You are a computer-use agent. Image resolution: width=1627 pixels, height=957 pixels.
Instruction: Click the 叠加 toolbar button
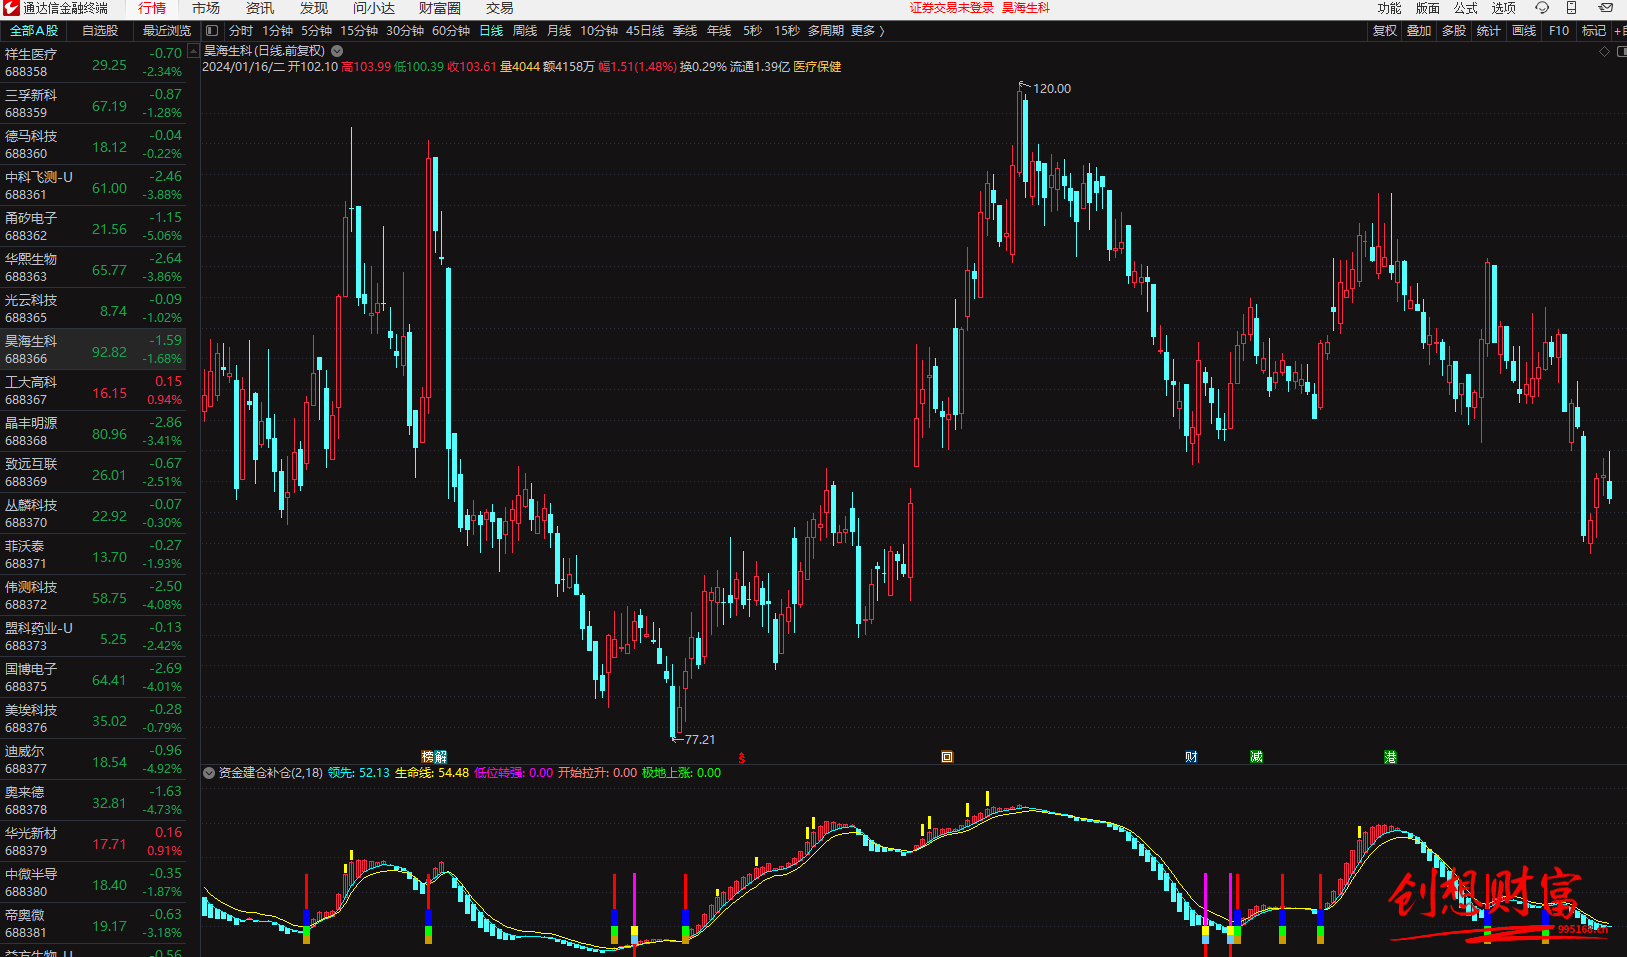click(x=1419, y=31)
